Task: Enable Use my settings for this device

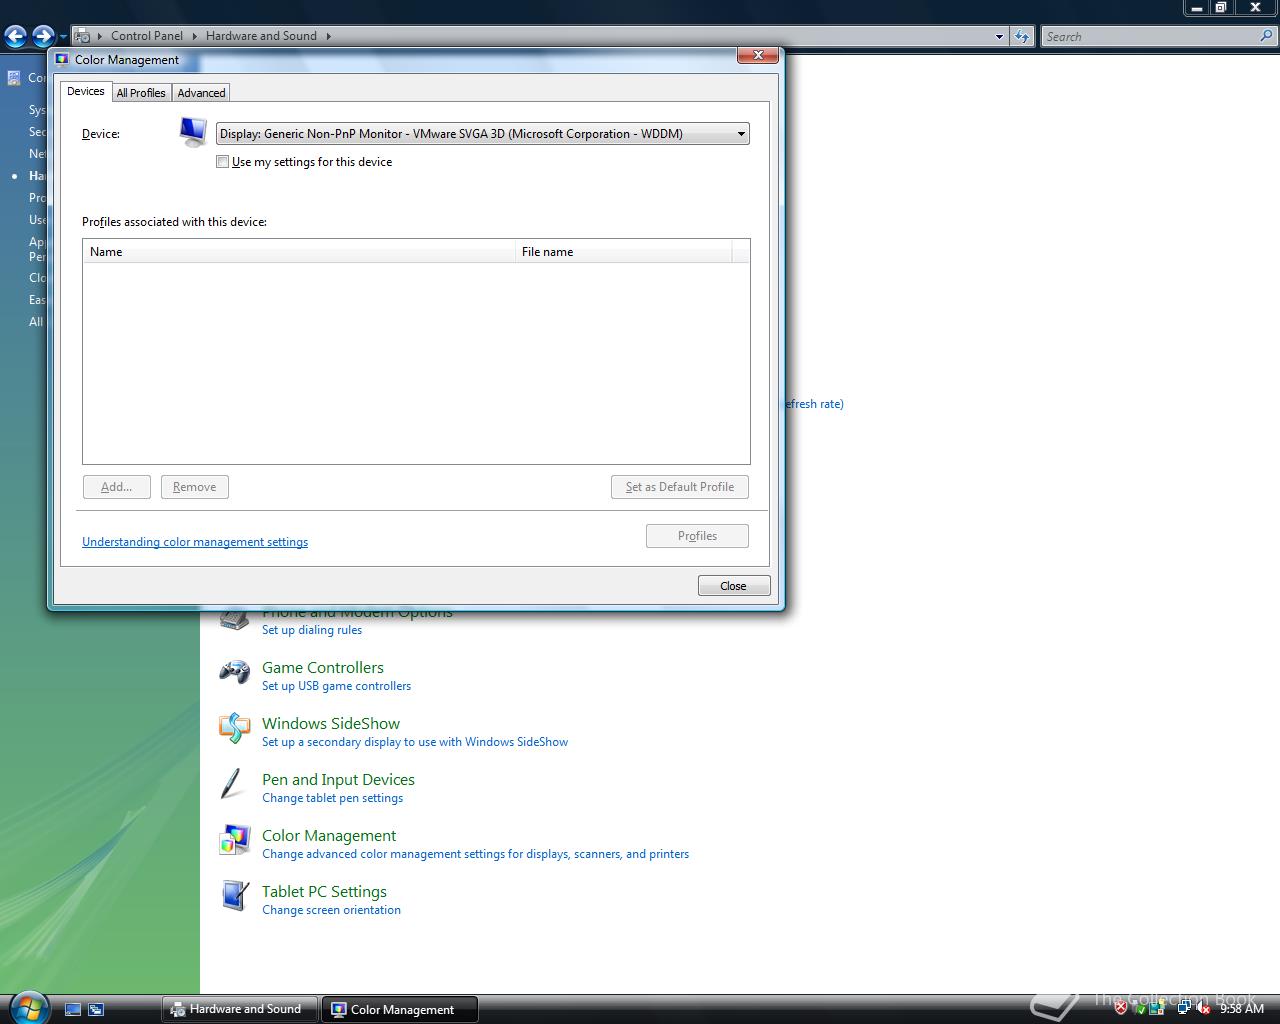Action: click(222, 161)
